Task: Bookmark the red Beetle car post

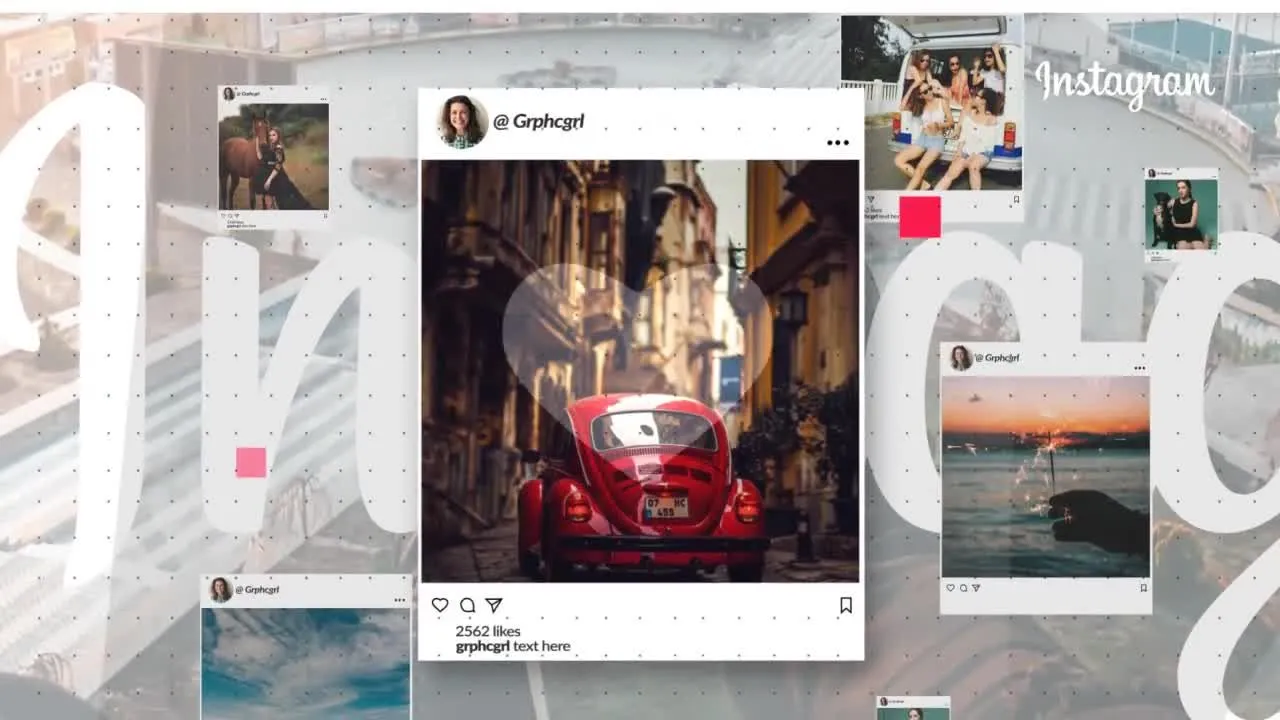Action: 846,605
